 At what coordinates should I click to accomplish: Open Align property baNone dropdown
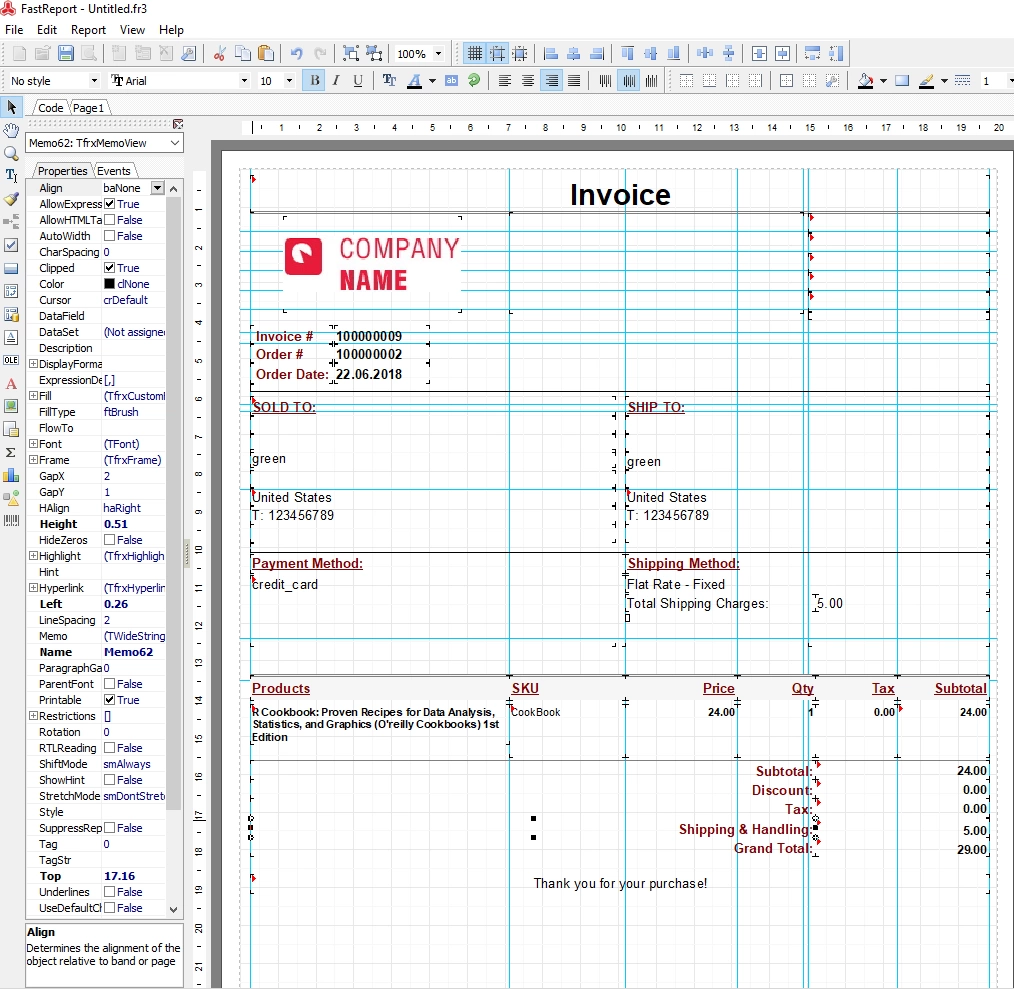(x=157, y=188)
